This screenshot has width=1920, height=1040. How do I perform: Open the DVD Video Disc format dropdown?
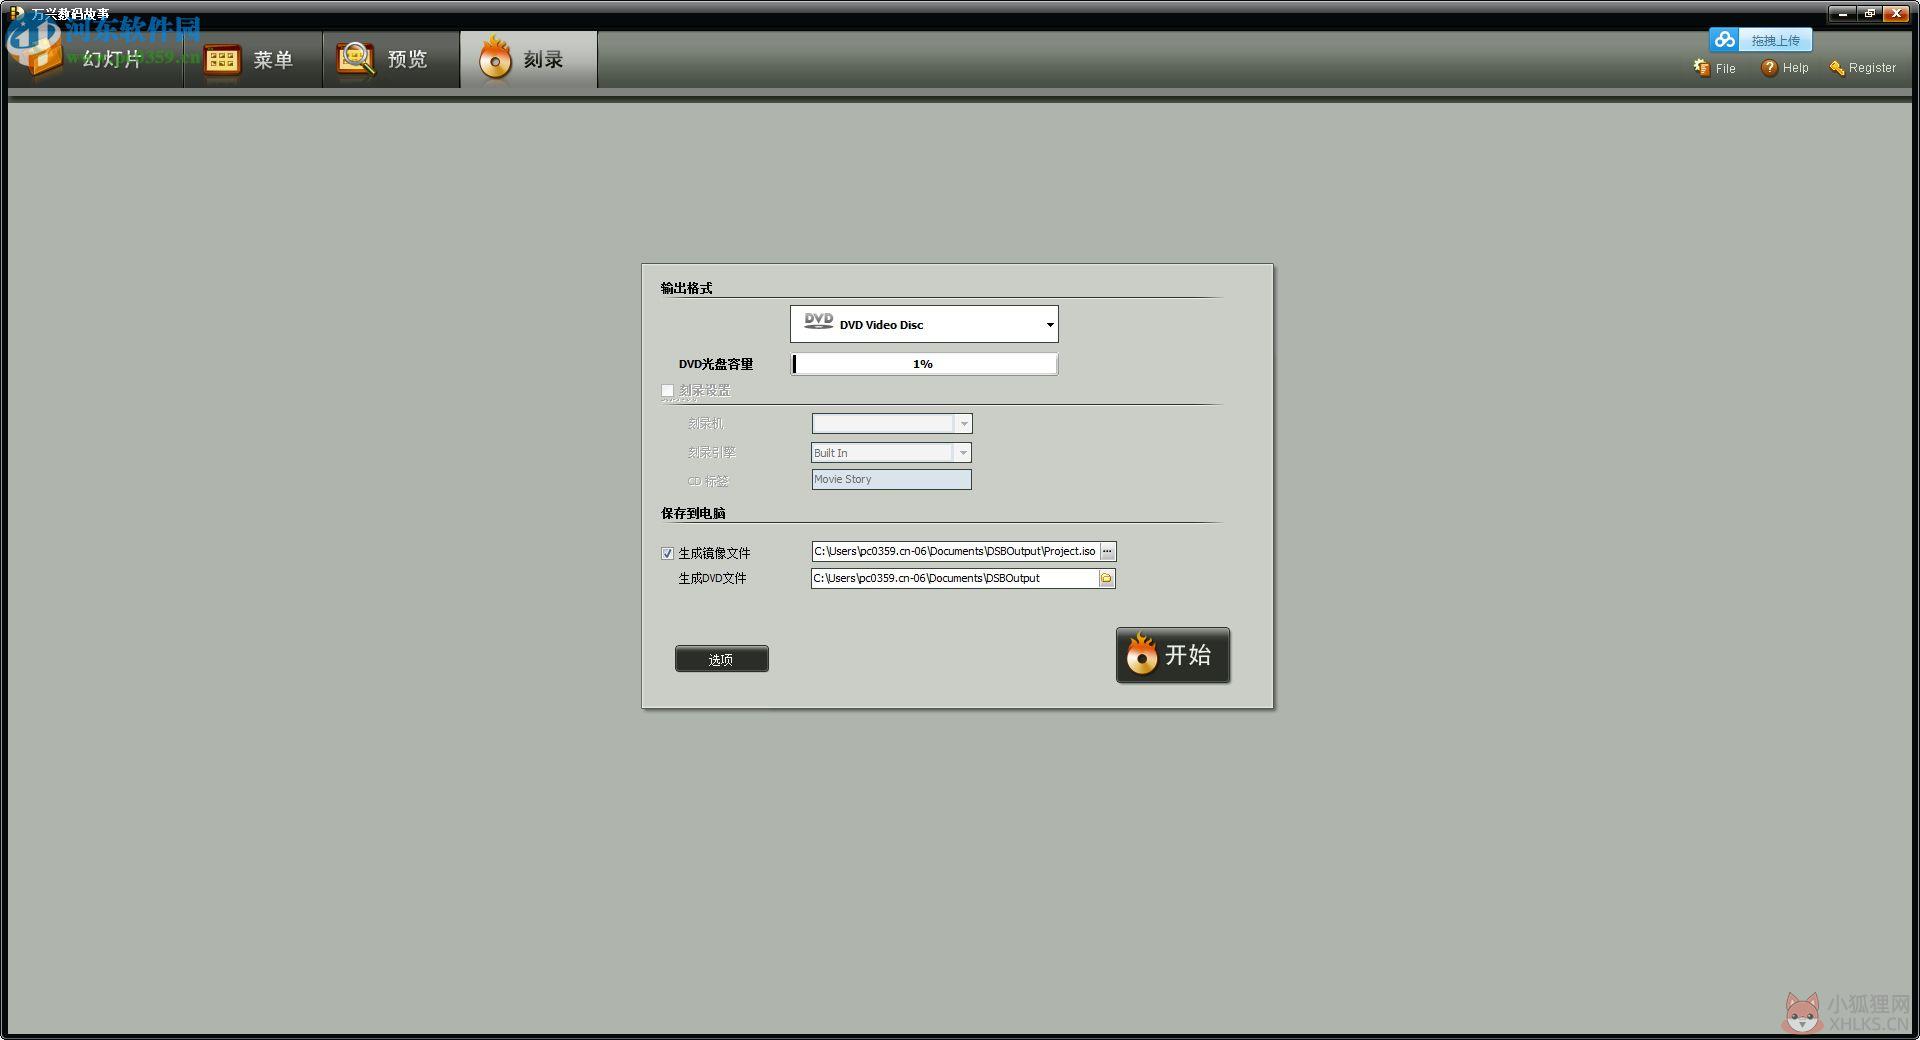(x=924, y=324)
